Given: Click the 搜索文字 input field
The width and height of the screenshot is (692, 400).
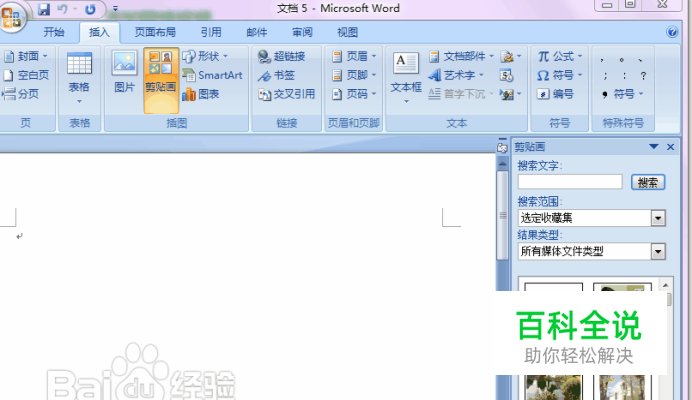Looking at the screenshot, I should pyautogui.click(x=570, y=181).
